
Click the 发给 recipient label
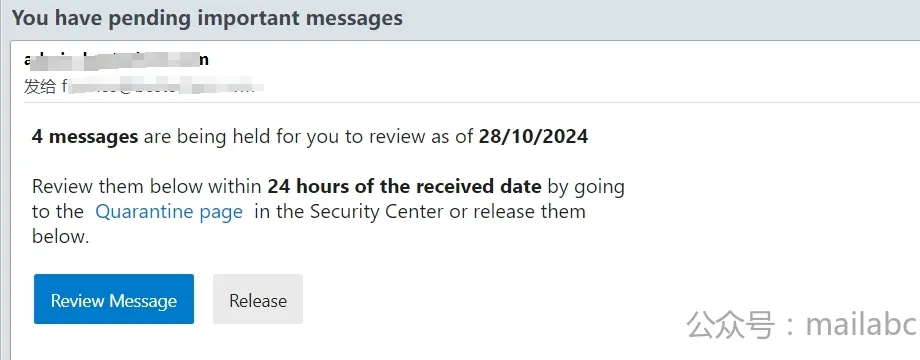coord(40,87)
